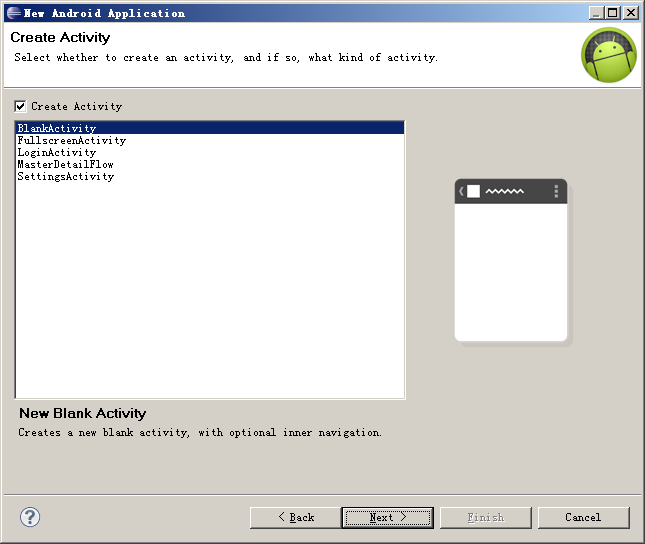Cancel the New Android Application wizard
This screenshot has width=645, height=544.
point(584,517)
